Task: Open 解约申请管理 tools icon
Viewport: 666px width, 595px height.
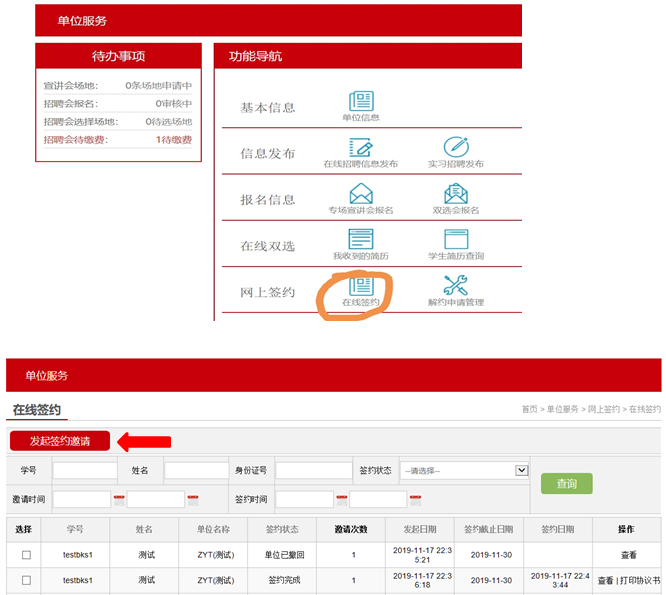Action: [x=456, y=285]
